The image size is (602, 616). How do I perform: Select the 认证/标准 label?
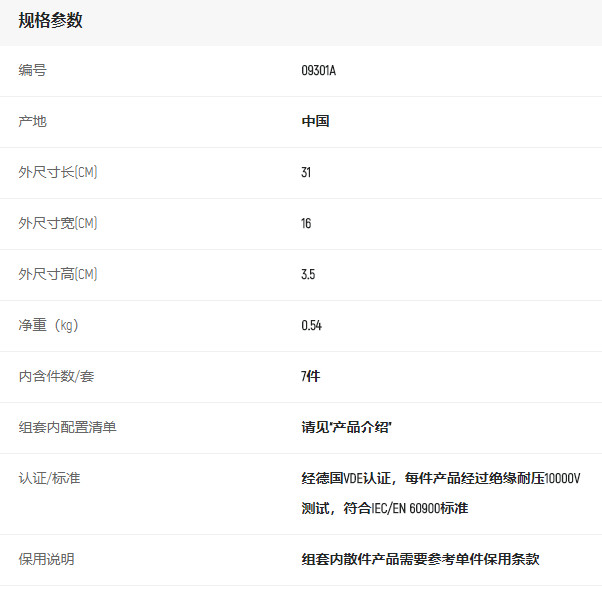coord(49,479)
